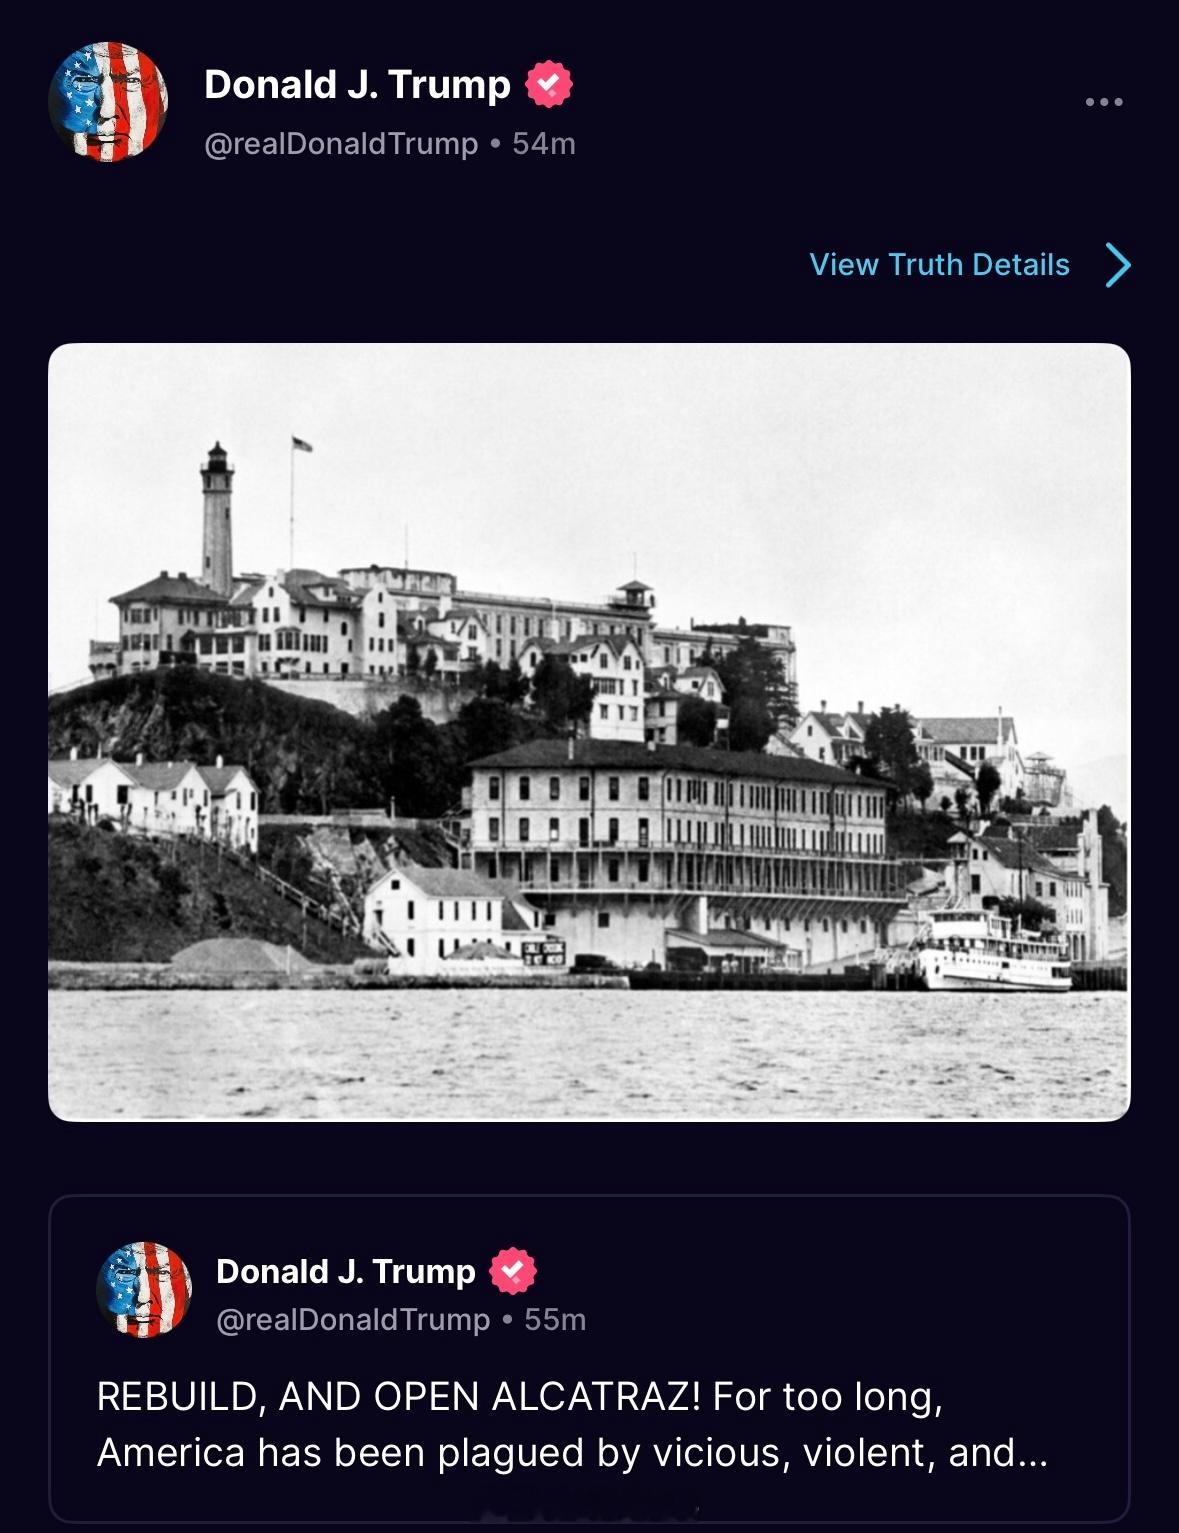This screenshot has width=1179, height=1533.
Task: Tap the top post's flag-face profile avatar
Action: click(x=108, y=102)
